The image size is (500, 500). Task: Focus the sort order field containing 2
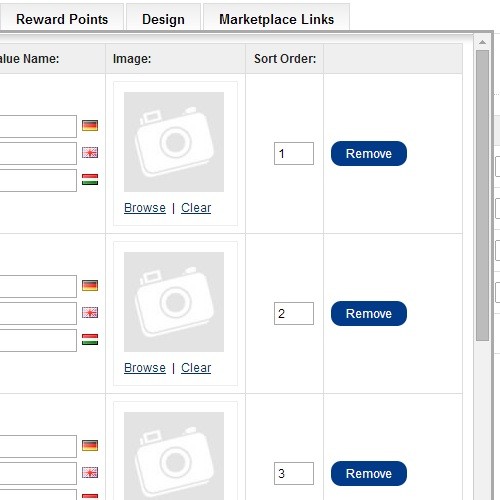tap(294, 313)
